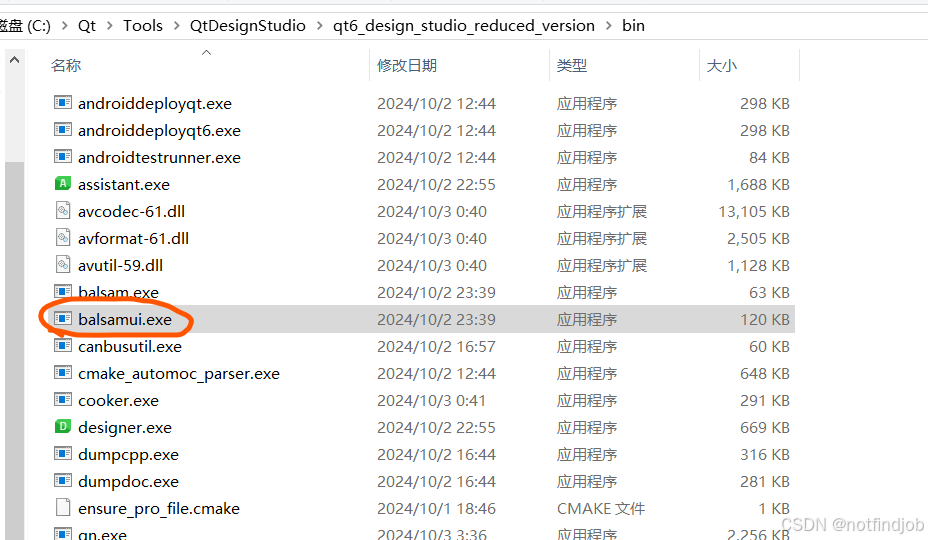Screen dimensions: 928x540
Task: Navigate to Qt in the breadcrumb path
Action: pyautogui.click(x=87, y=25)
